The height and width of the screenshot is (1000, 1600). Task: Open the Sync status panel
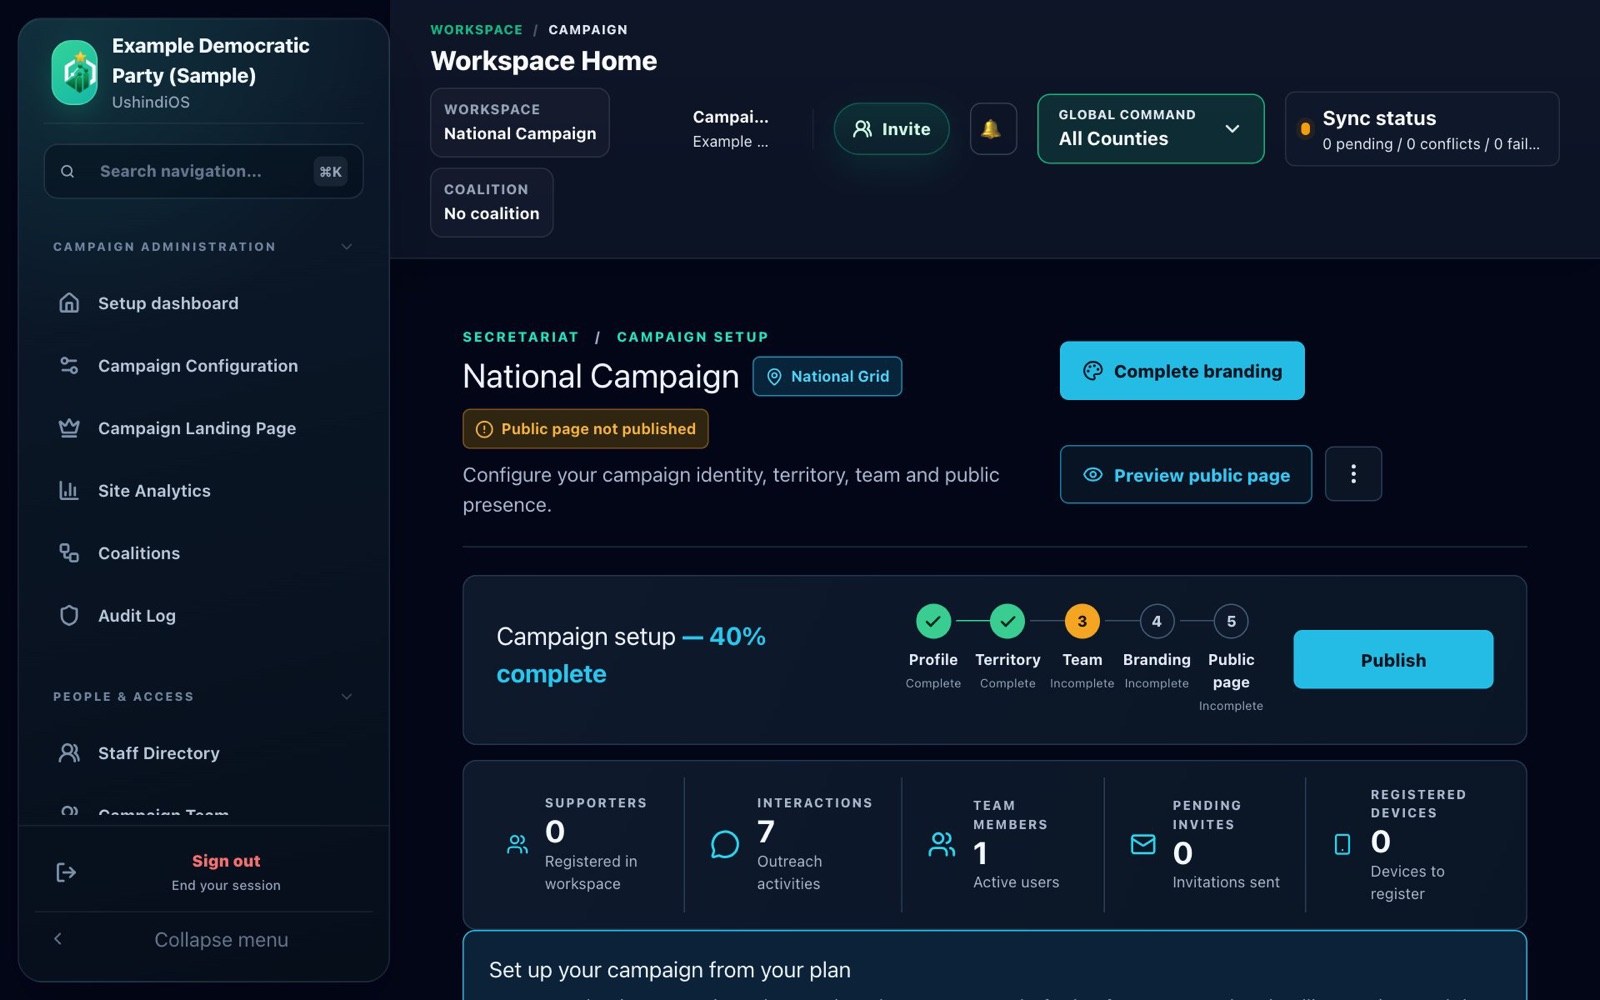pyautogui.click(x=1422, y=129)
